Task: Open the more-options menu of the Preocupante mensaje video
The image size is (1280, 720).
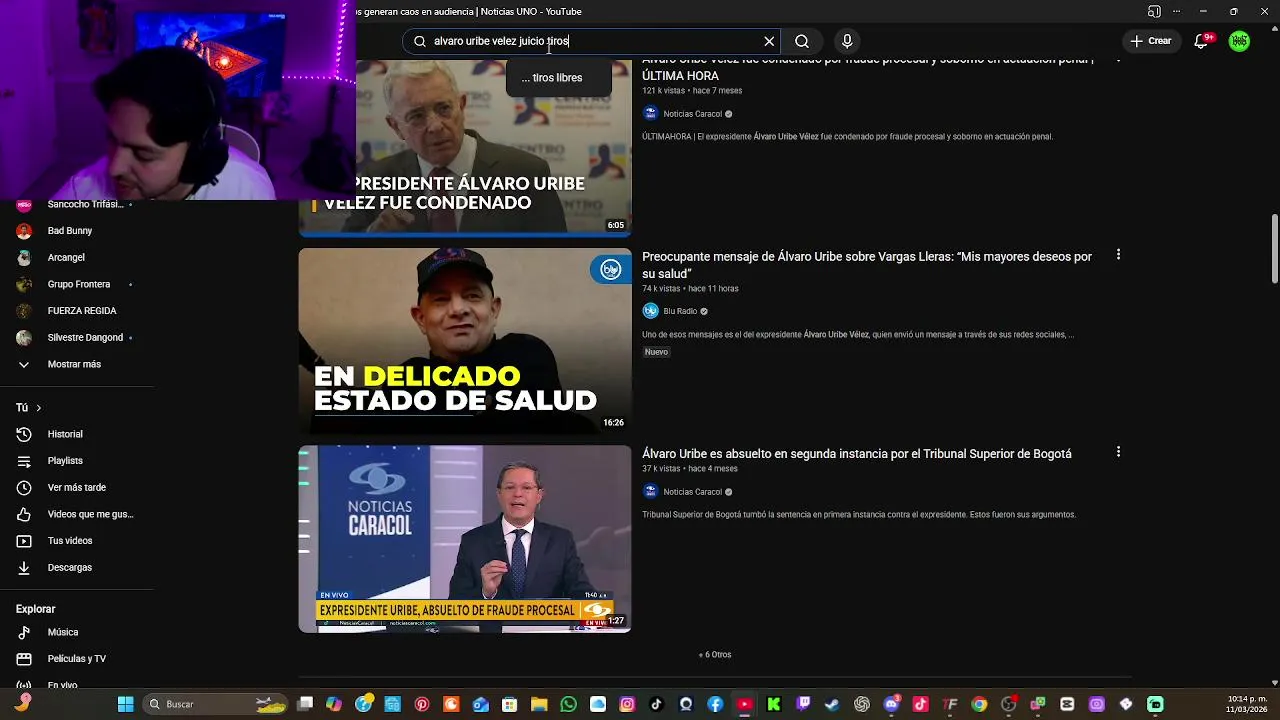Action: coord(1118,255)
